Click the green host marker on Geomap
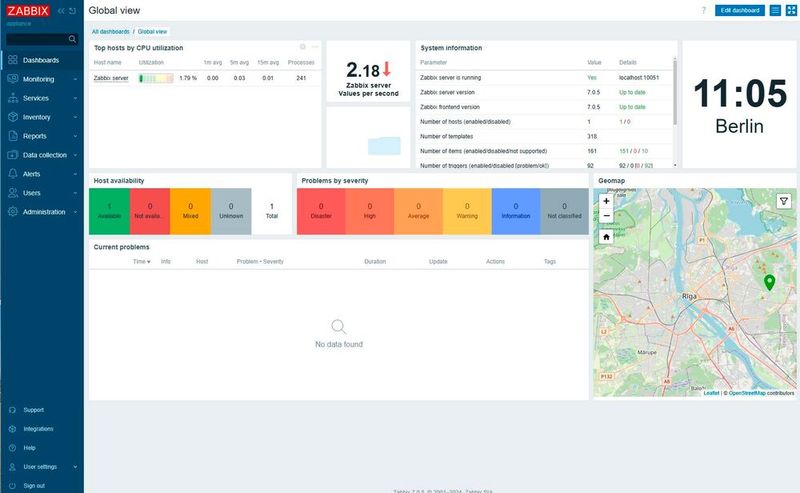 pyautogui.click(x=769, y=282)
